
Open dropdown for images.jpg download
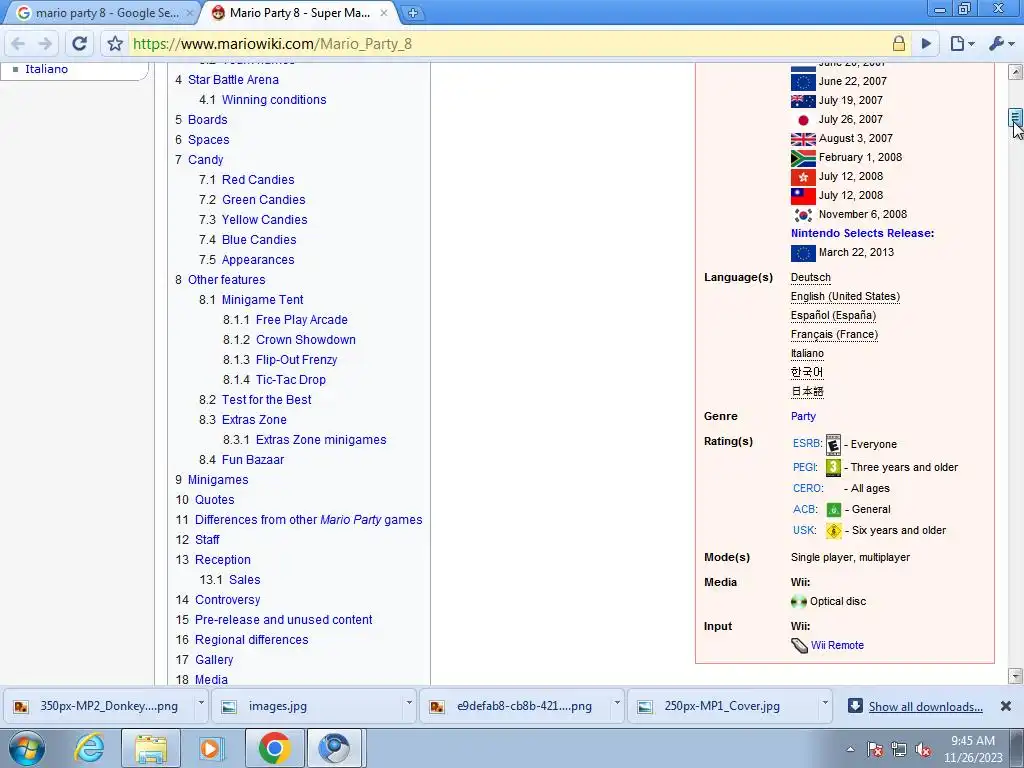[x=409, y=704]
